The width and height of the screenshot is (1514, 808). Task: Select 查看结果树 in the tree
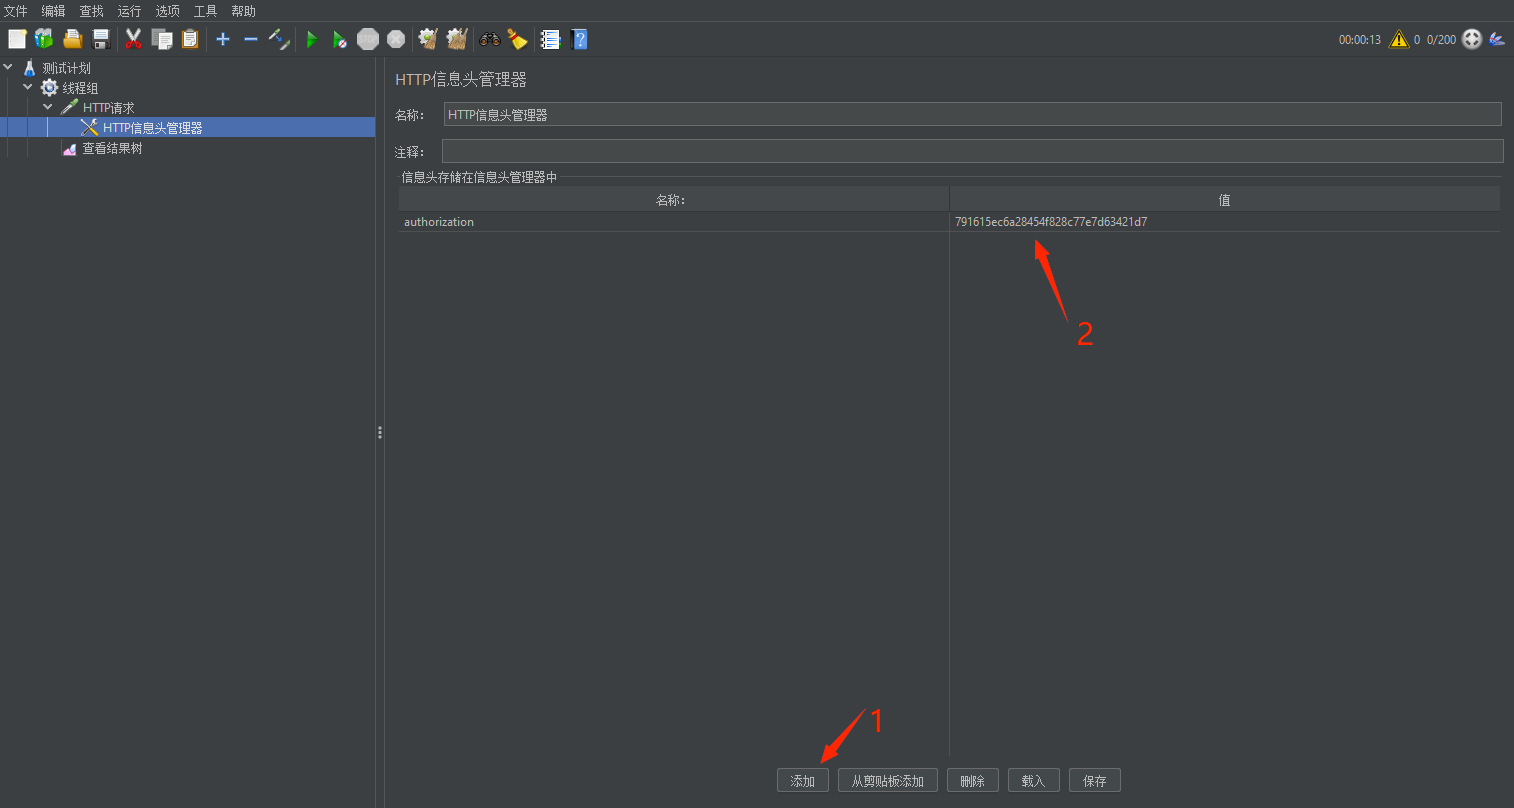[112, 148]
